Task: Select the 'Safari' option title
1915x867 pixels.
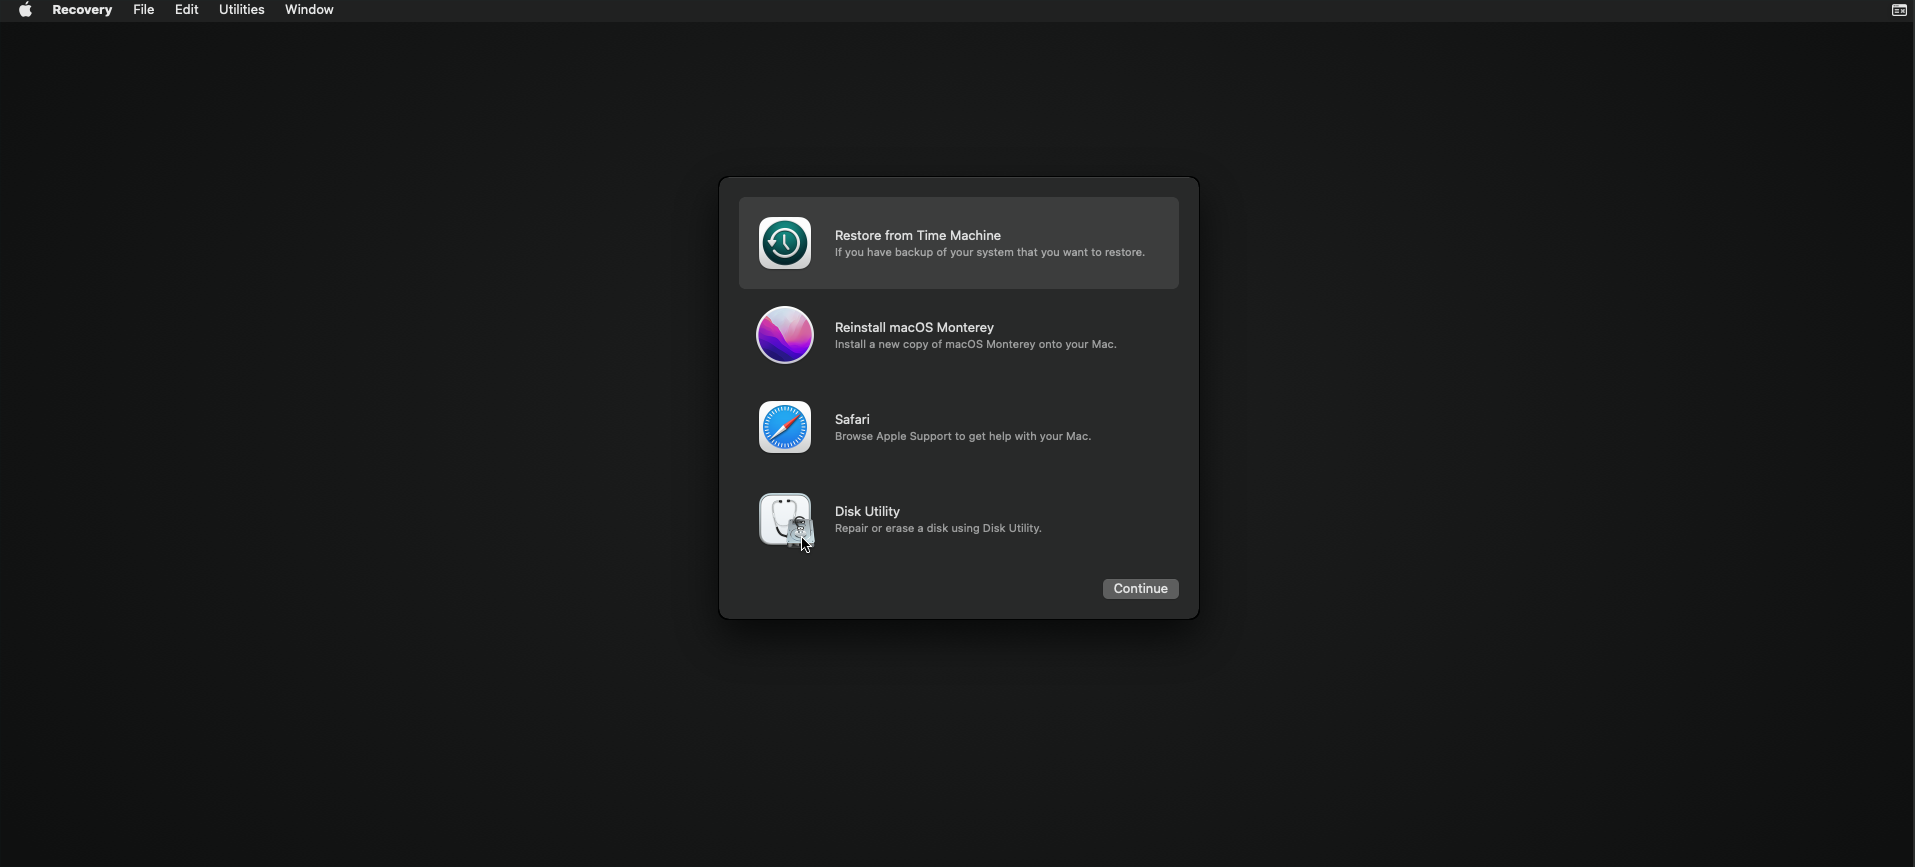Action: pyautogui.click(x=852, y=420)
